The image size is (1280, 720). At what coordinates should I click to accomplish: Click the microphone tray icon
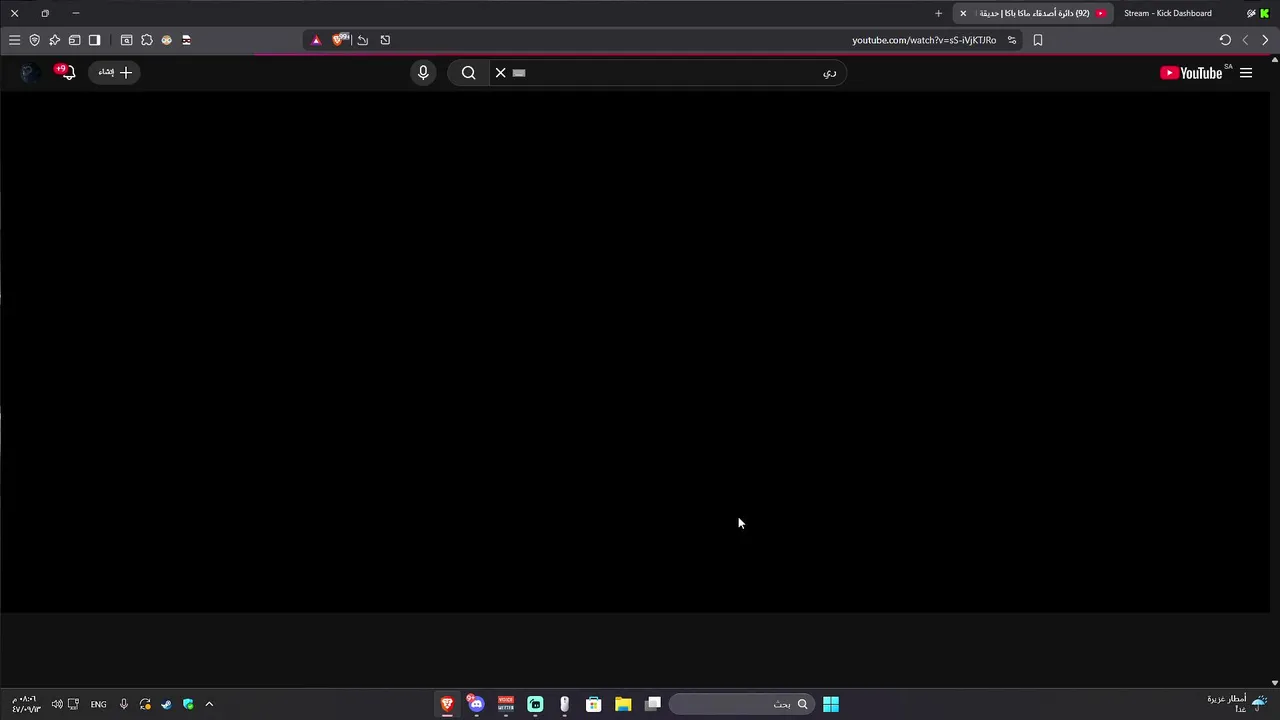pos(124,704)
